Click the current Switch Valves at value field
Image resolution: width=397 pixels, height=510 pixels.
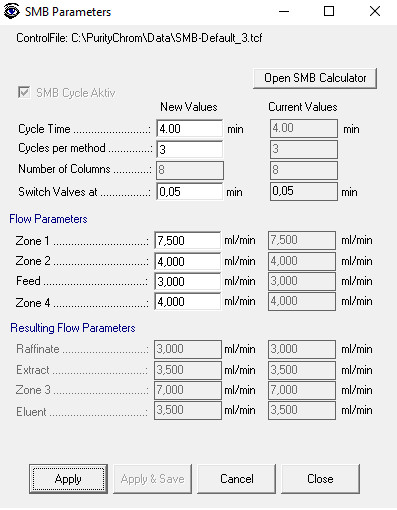(304, 191)
